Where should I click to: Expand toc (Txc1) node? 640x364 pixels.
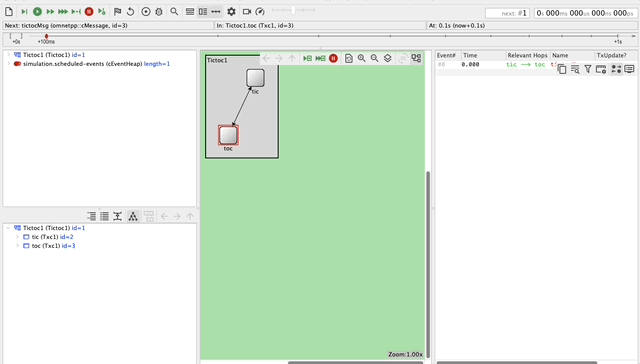click(x=18, y=246)
